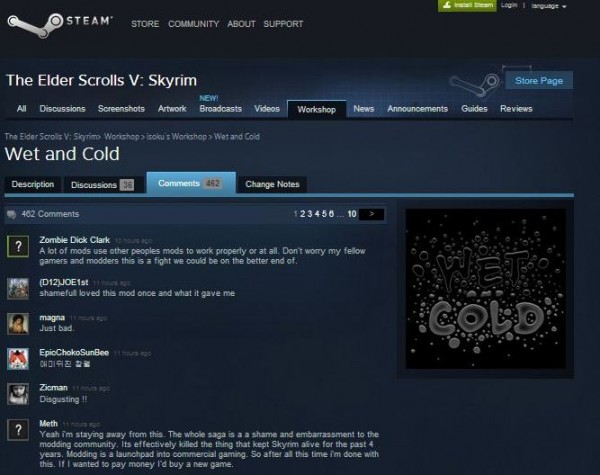Open Meth's question-mark avatar
This screenshot has width=600, height=475.
pos(18,429)
